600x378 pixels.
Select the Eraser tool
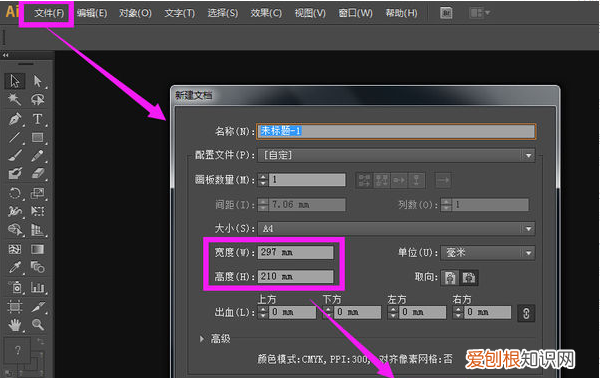[37, 174]
